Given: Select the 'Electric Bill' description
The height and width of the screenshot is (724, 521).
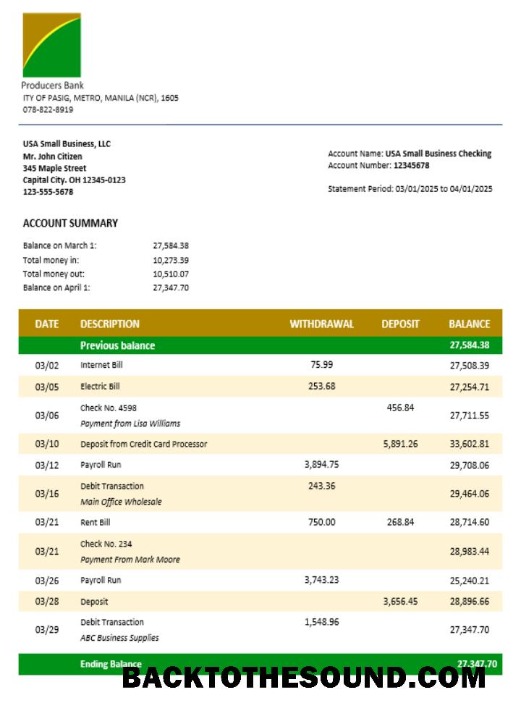Looking at the screenshot, I should (x=100, y=386).
